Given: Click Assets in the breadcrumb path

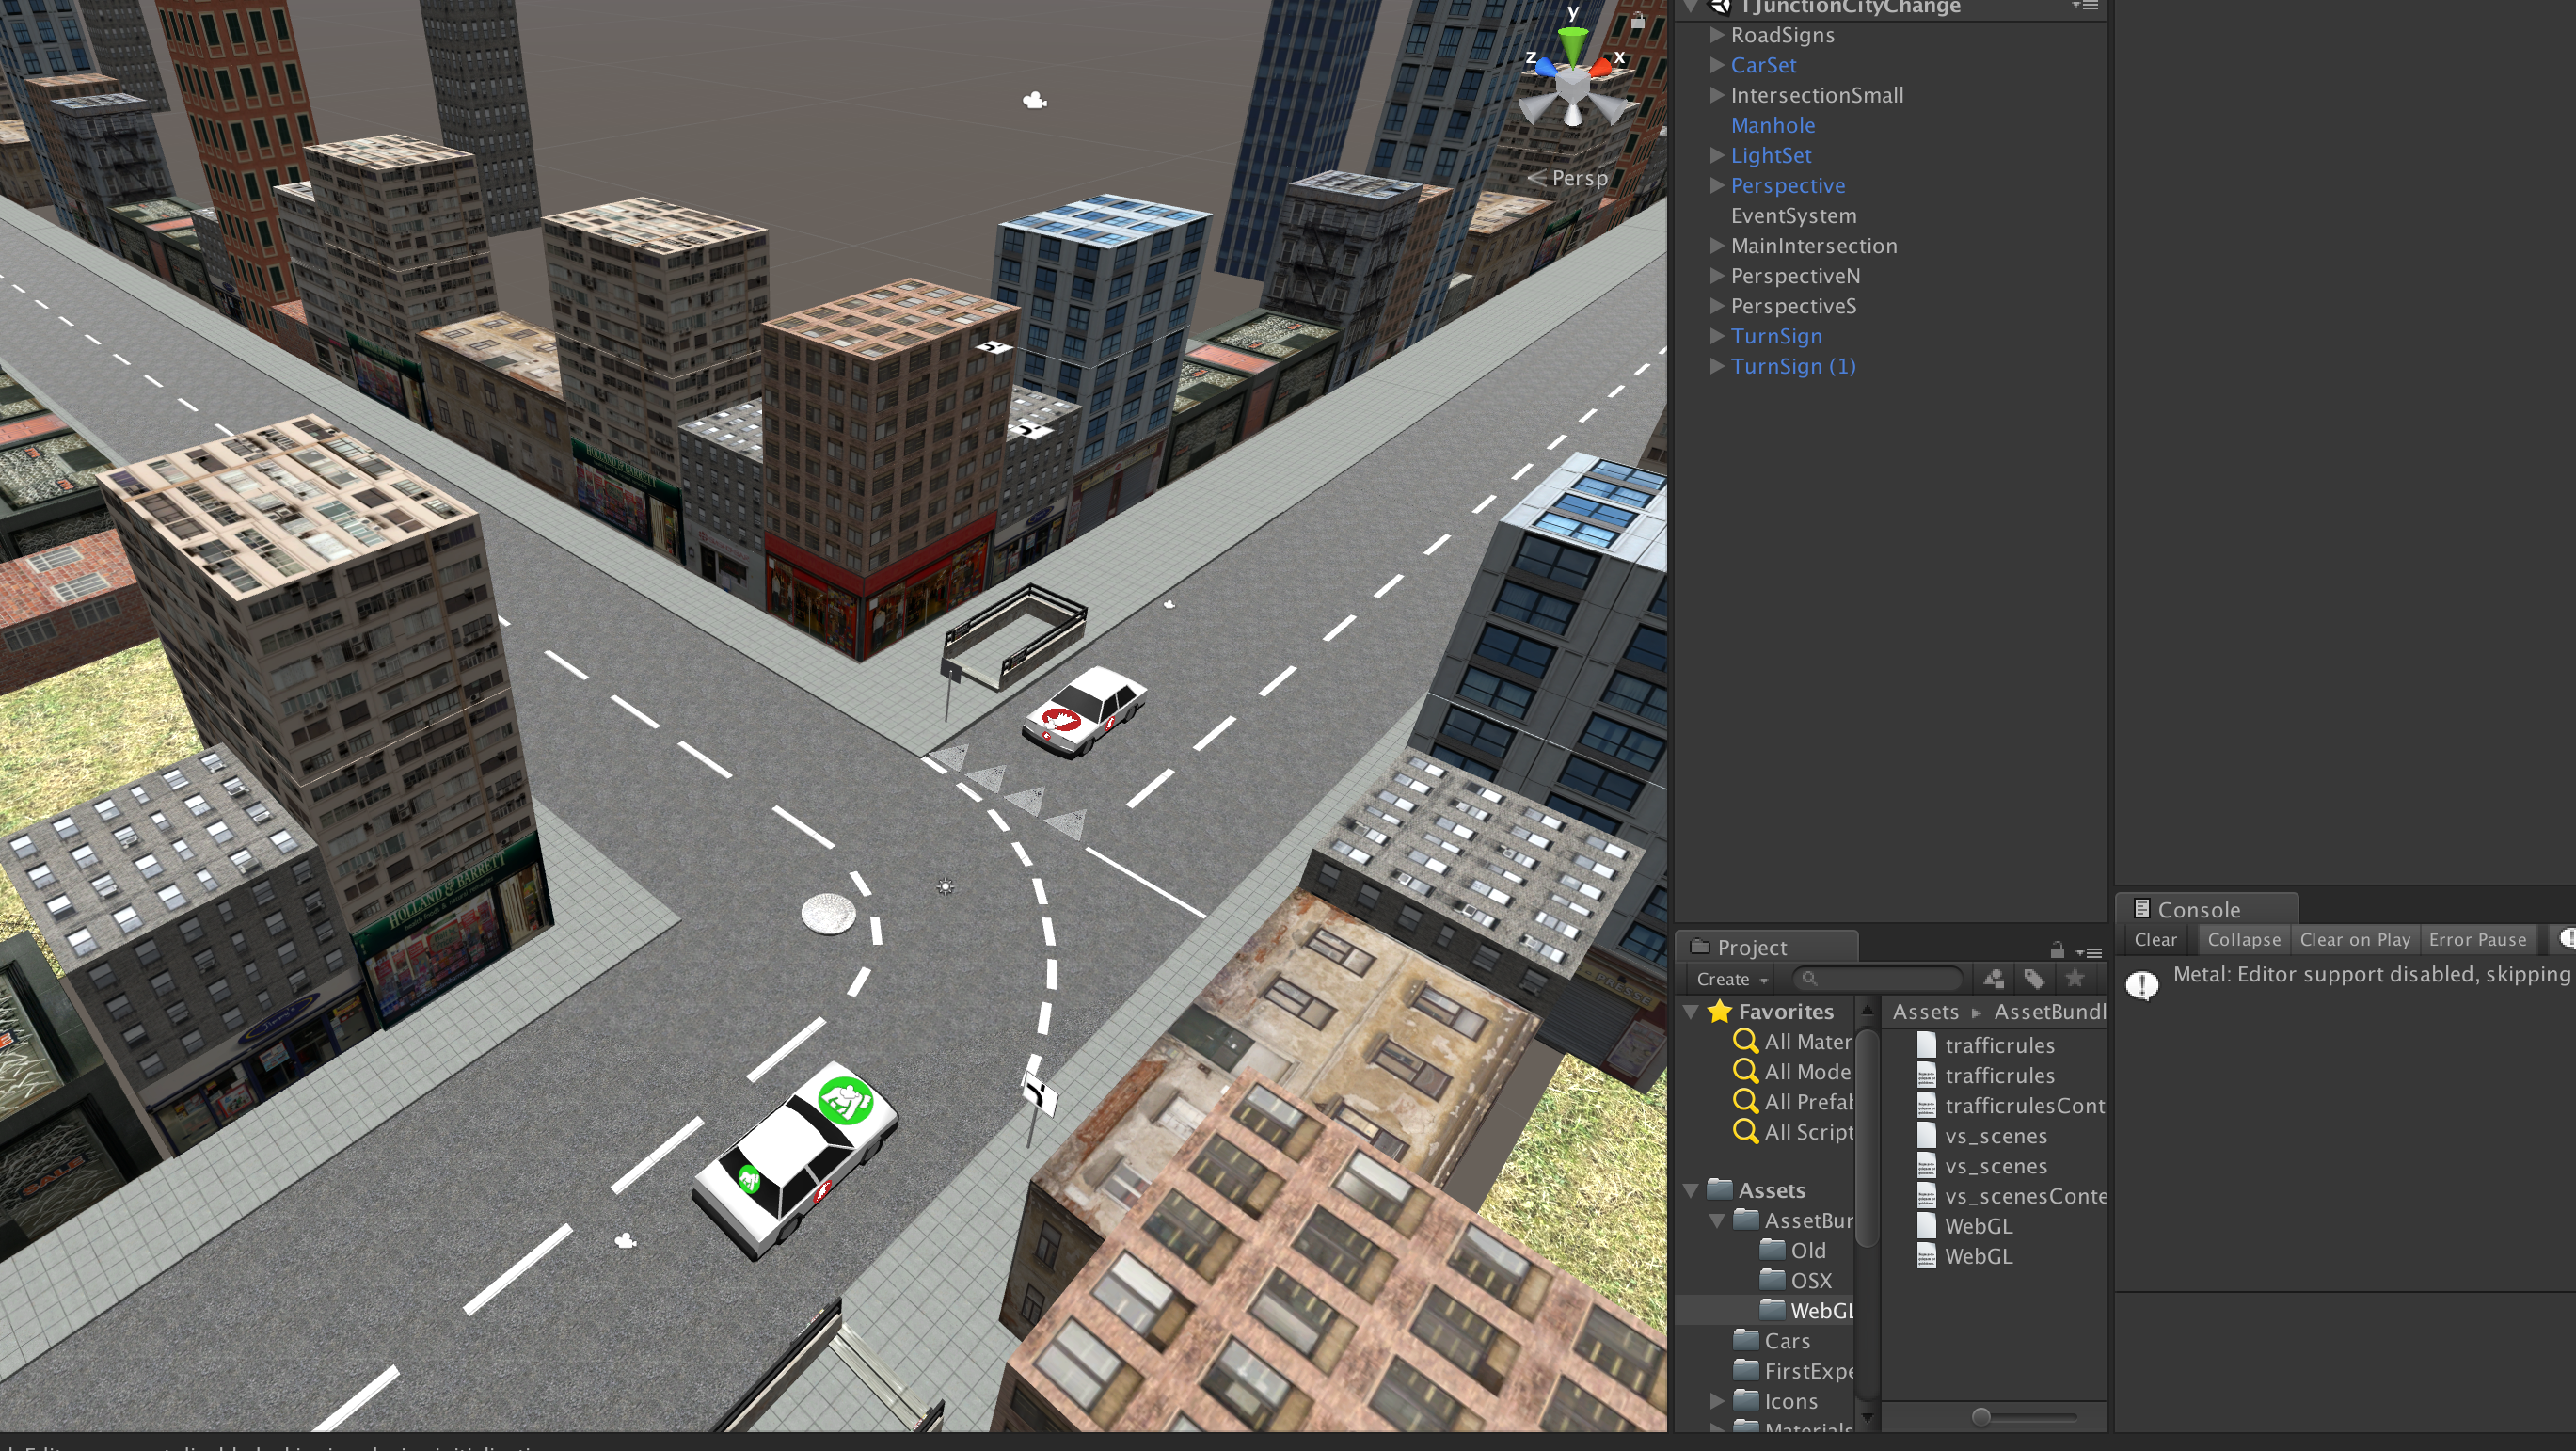Looking at the screenshot, I should point(1925,1012).
